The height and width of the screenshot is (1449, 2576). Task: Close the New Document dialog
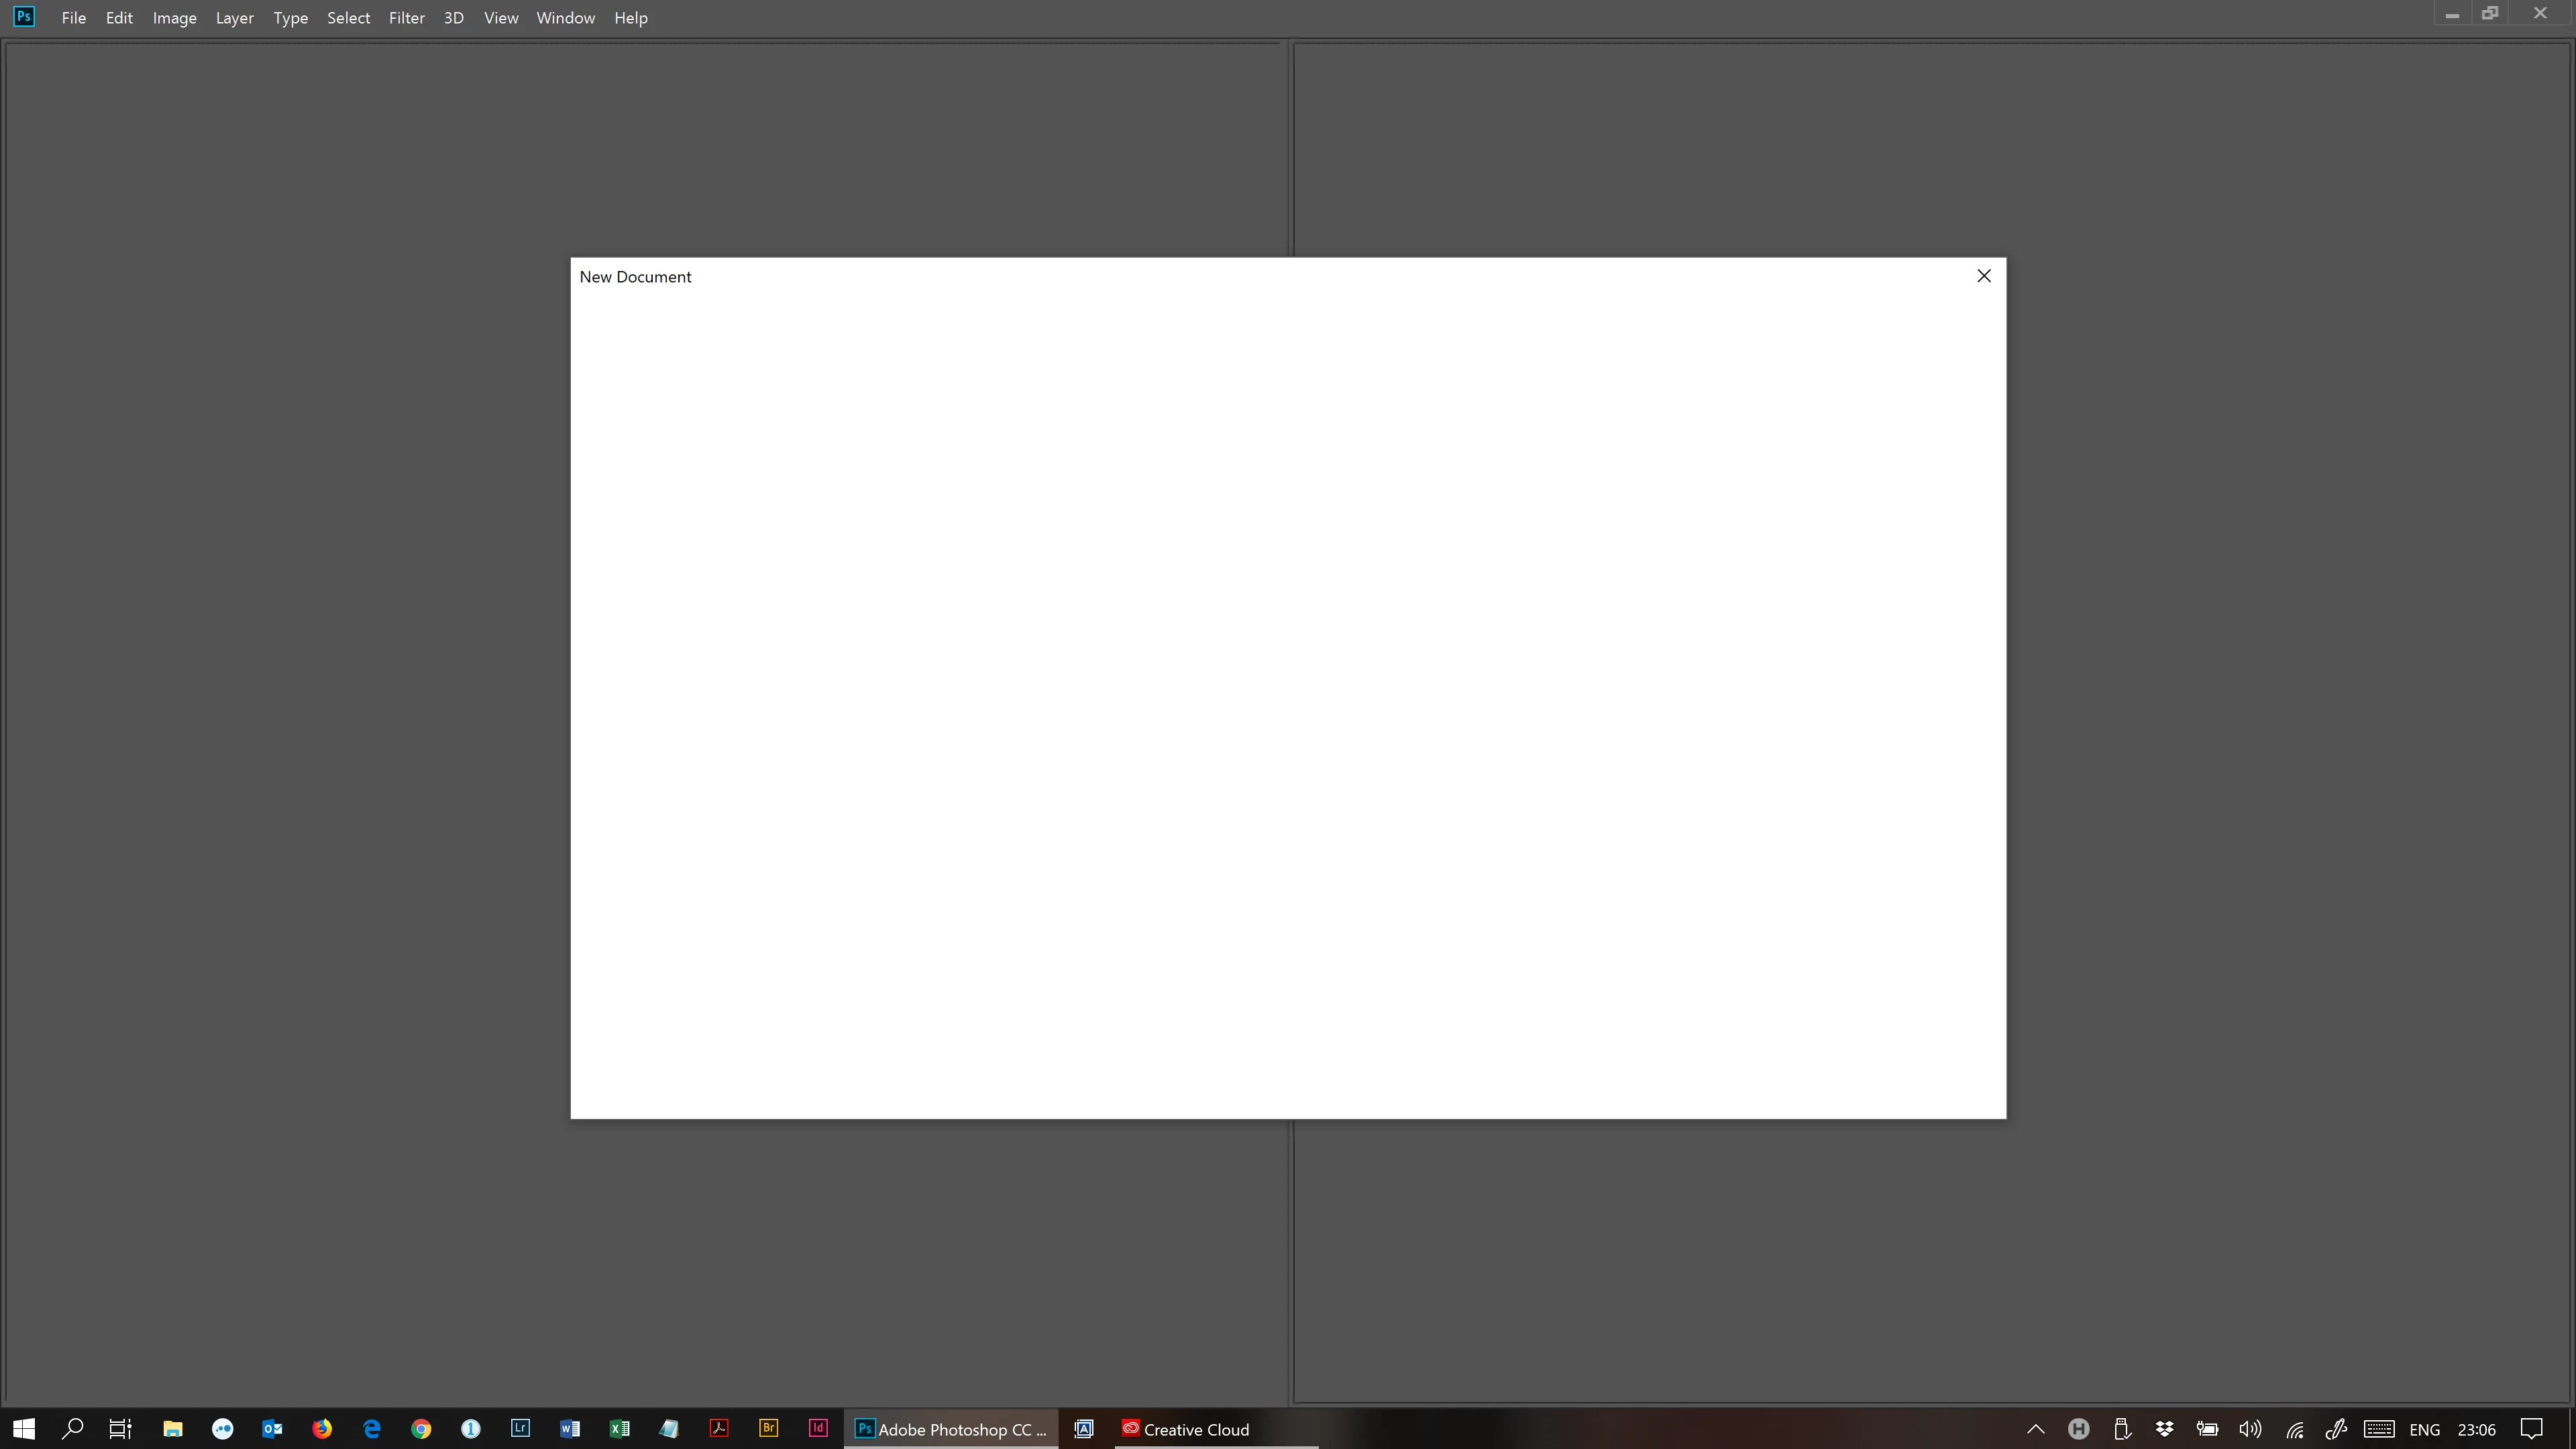tap(1984, 276)
